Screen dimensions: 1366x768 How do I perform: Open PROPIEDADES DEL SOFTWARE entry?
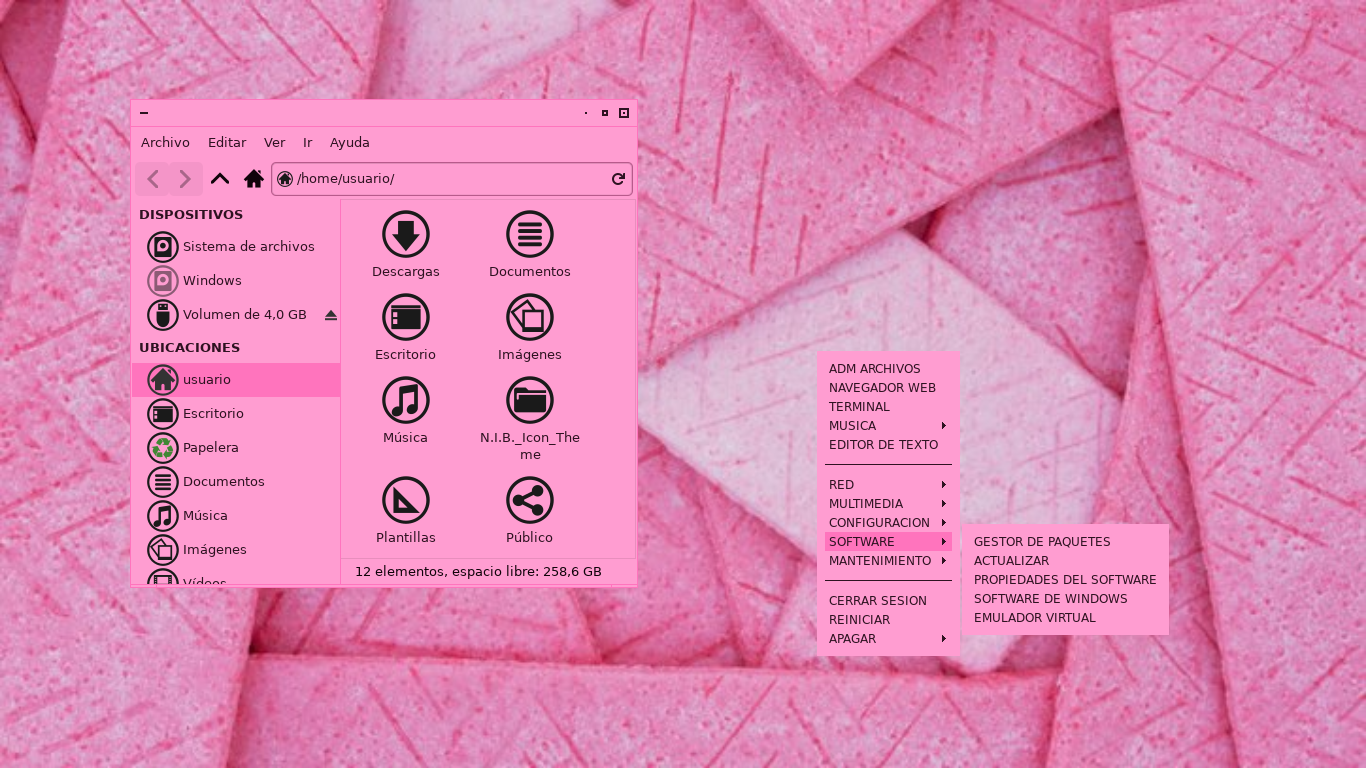click(1065, 580)
